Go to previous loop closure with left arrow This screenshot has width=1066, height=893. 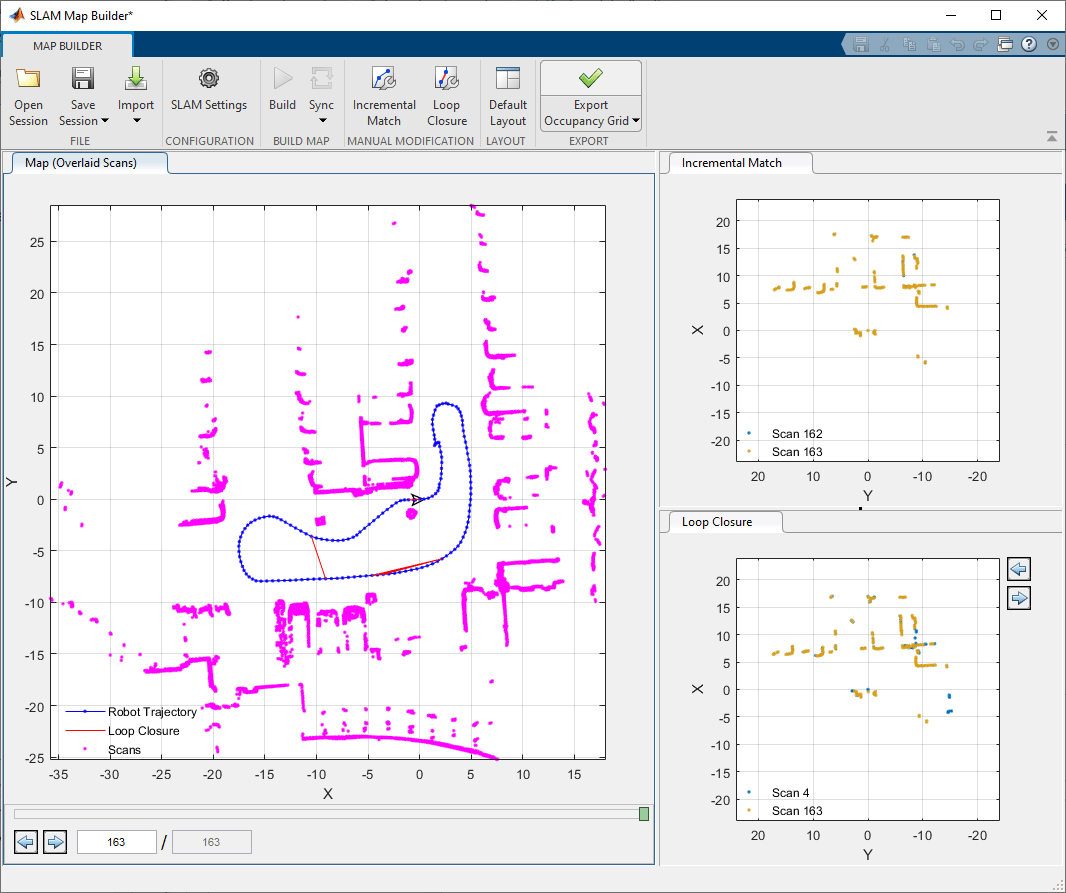[x=1019, y=569]
